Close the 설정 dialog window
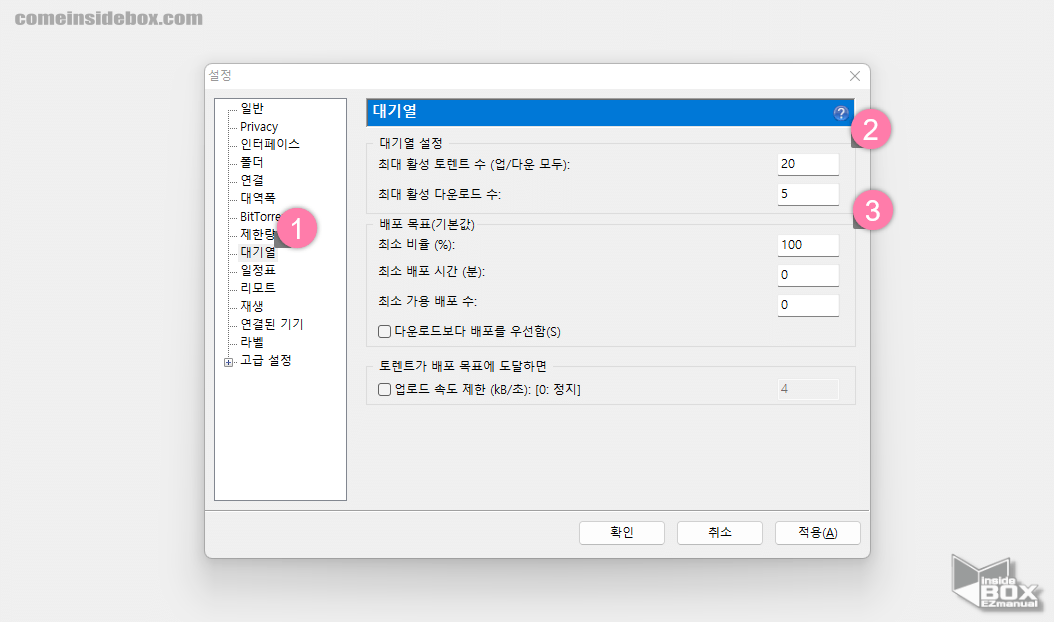The height and width of the screenshot is (622, 1054). (854, 76)
